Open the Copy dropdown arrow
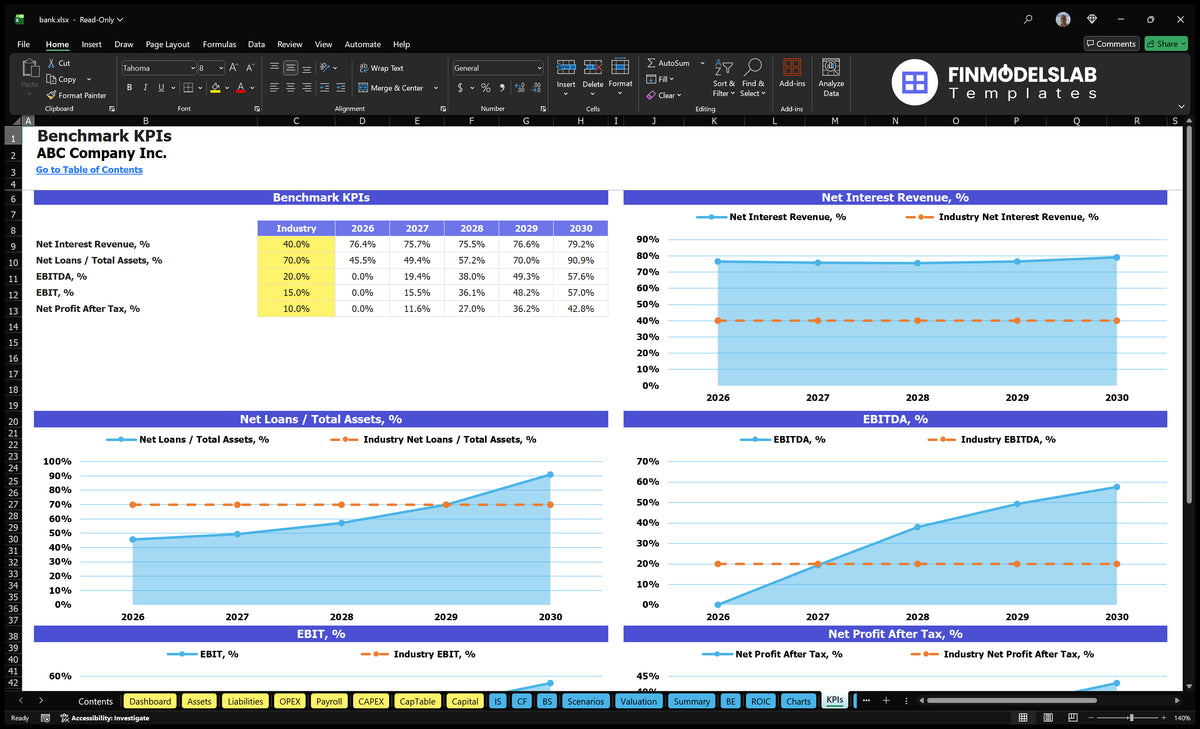The width and height of the screenshot is (1200, 729). [88, 79]
